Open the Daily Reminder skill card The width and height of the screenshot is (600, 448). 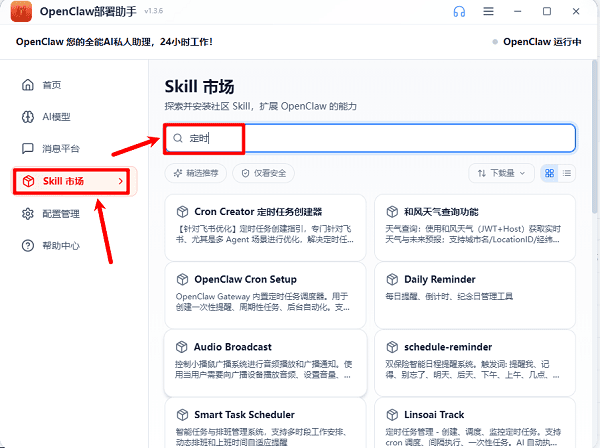click(x=475, y=295)
